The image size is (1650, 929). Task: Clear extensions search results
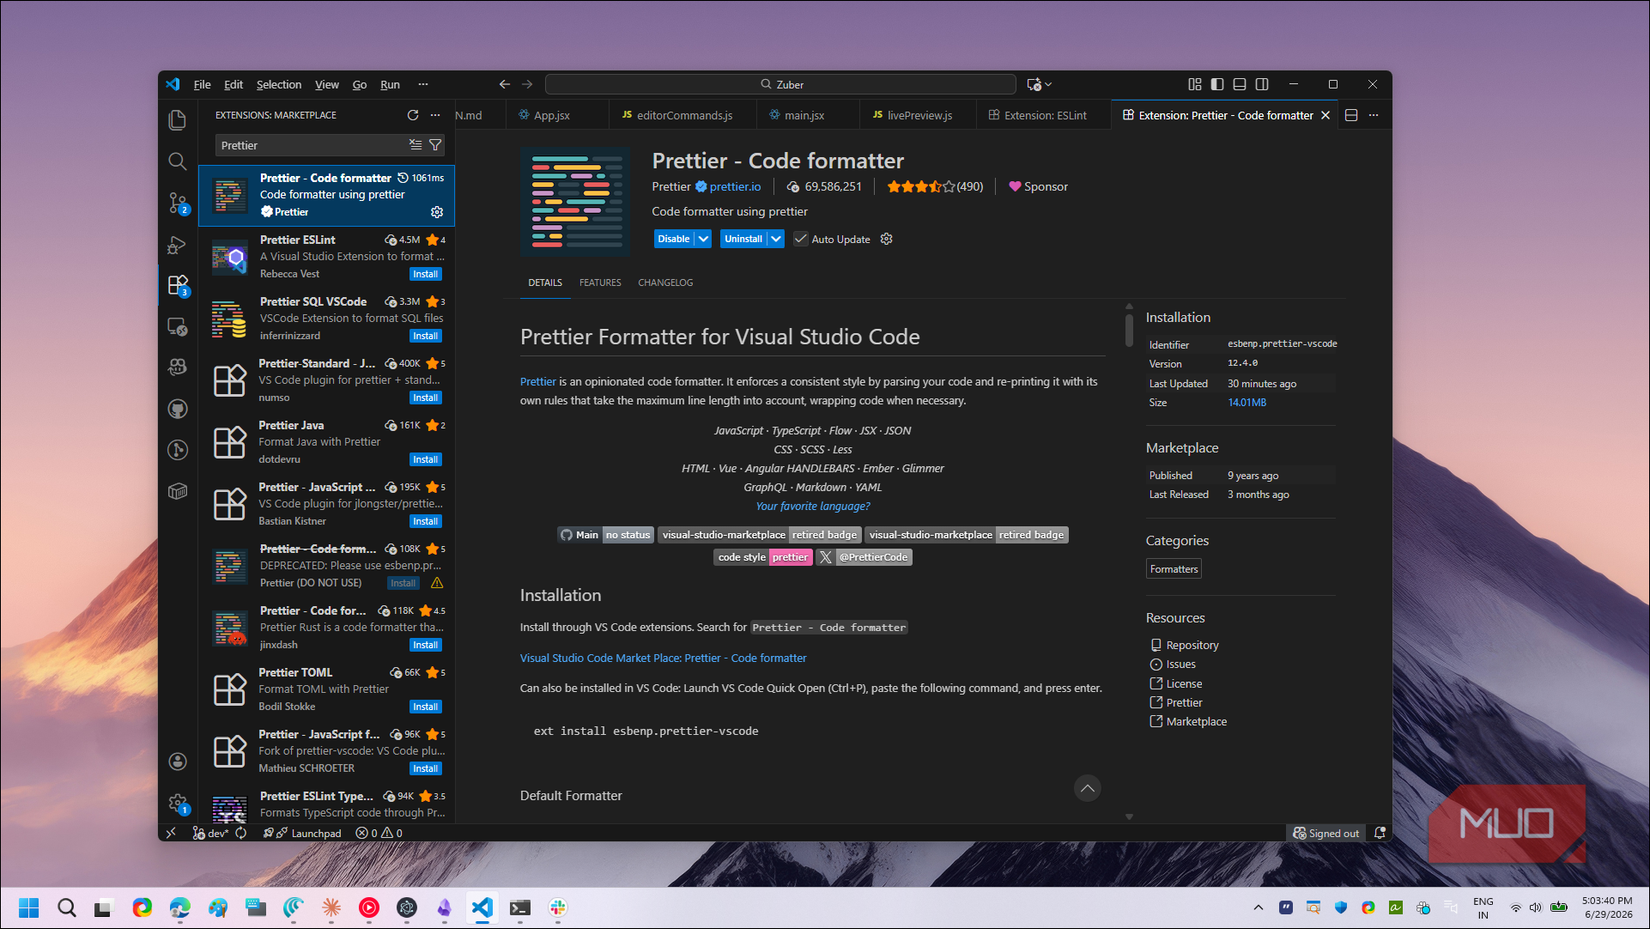[x=415, y=145]
